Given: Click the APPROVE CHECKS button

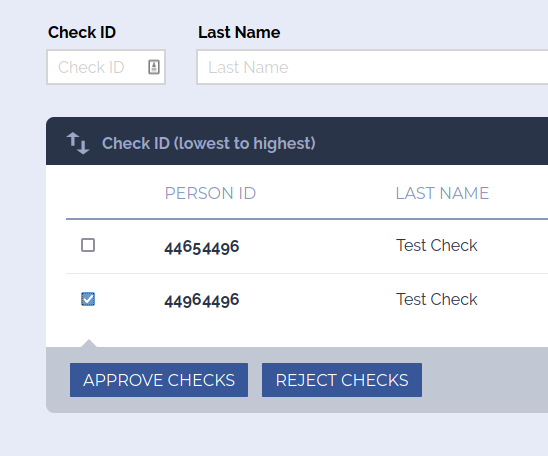Looking at the screenshot, I should coord(159,380).
